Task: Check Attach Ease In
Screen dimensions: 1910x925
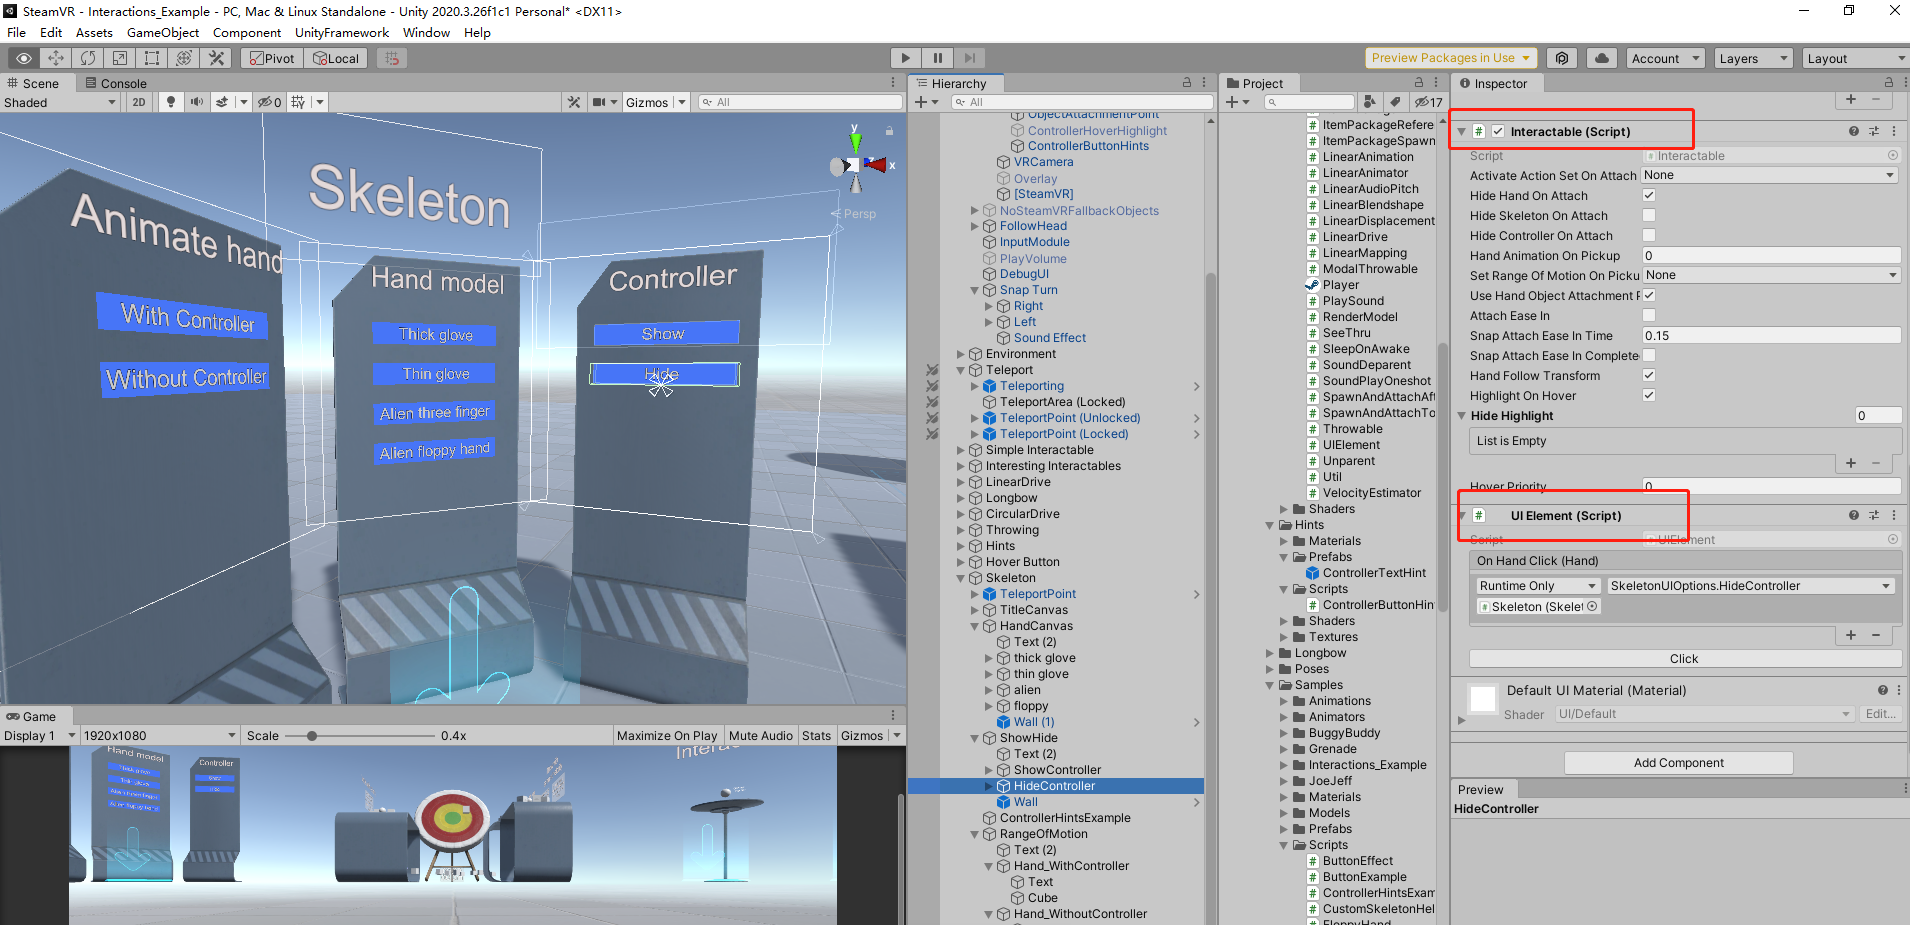Action: pyautogui.click(x=1649, y=315)
